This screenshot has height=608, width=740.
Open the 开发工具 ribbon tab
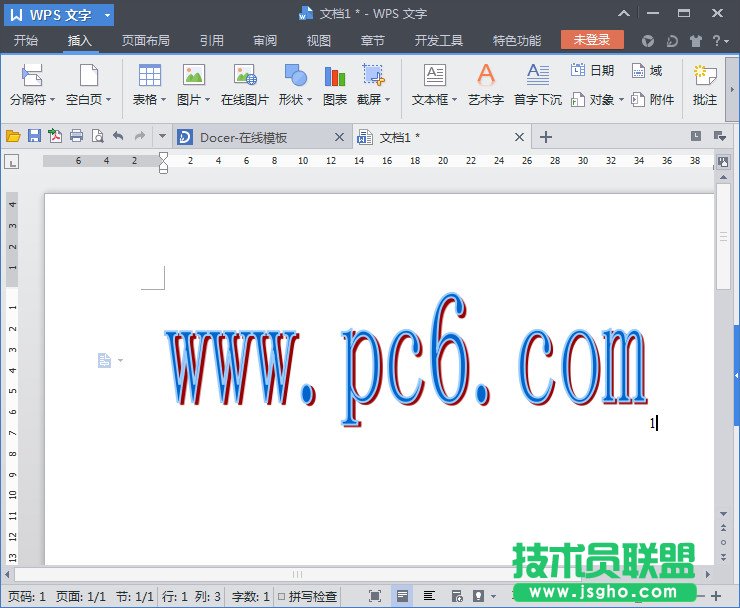(x=438, y=41)
